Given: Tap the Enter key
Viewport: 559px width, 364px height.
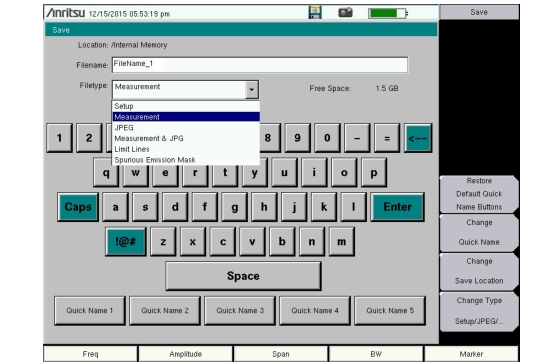Looking at the screenshot, I should click(x=398, y=207).
